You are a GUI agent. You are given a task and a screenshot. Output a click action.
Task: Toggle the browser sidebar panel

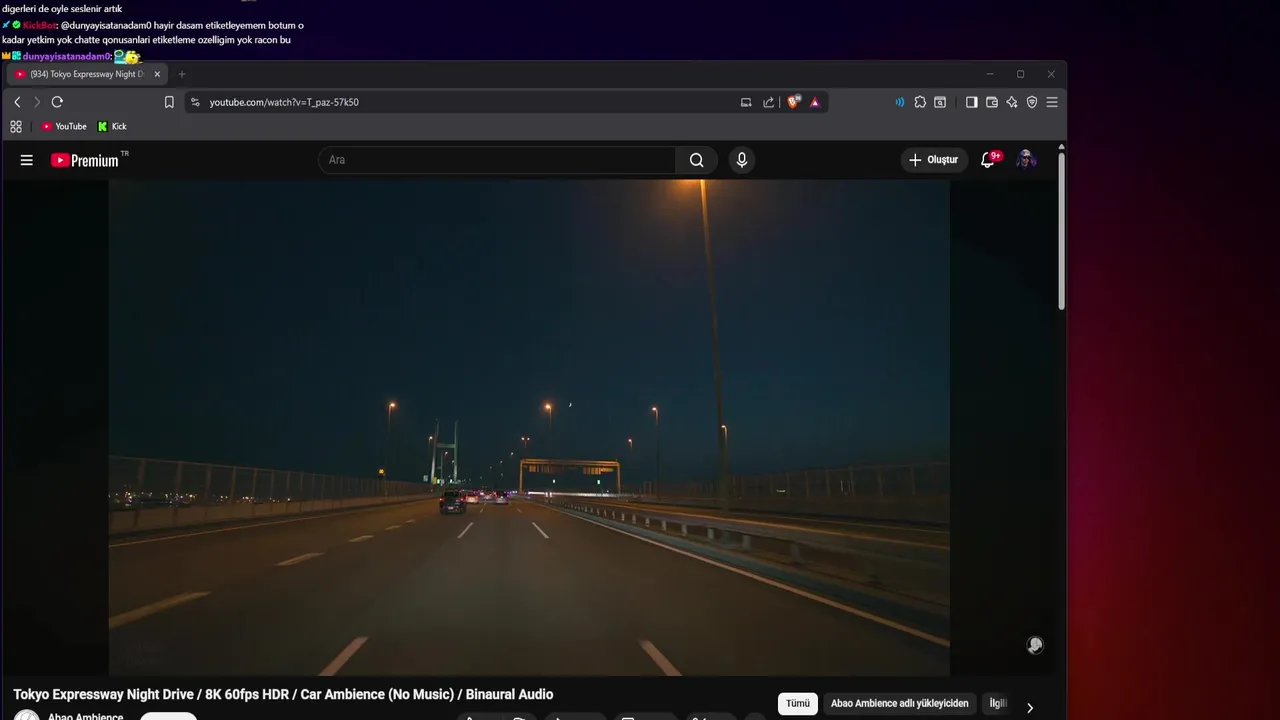[x=971, y=102]
